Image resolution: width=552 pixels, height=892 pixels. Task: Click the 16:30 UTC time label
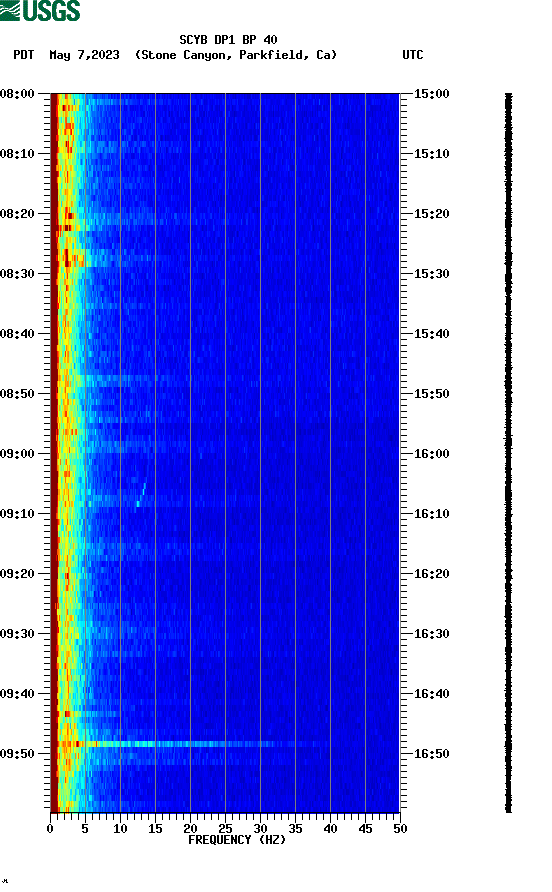(x=431, y=634)
